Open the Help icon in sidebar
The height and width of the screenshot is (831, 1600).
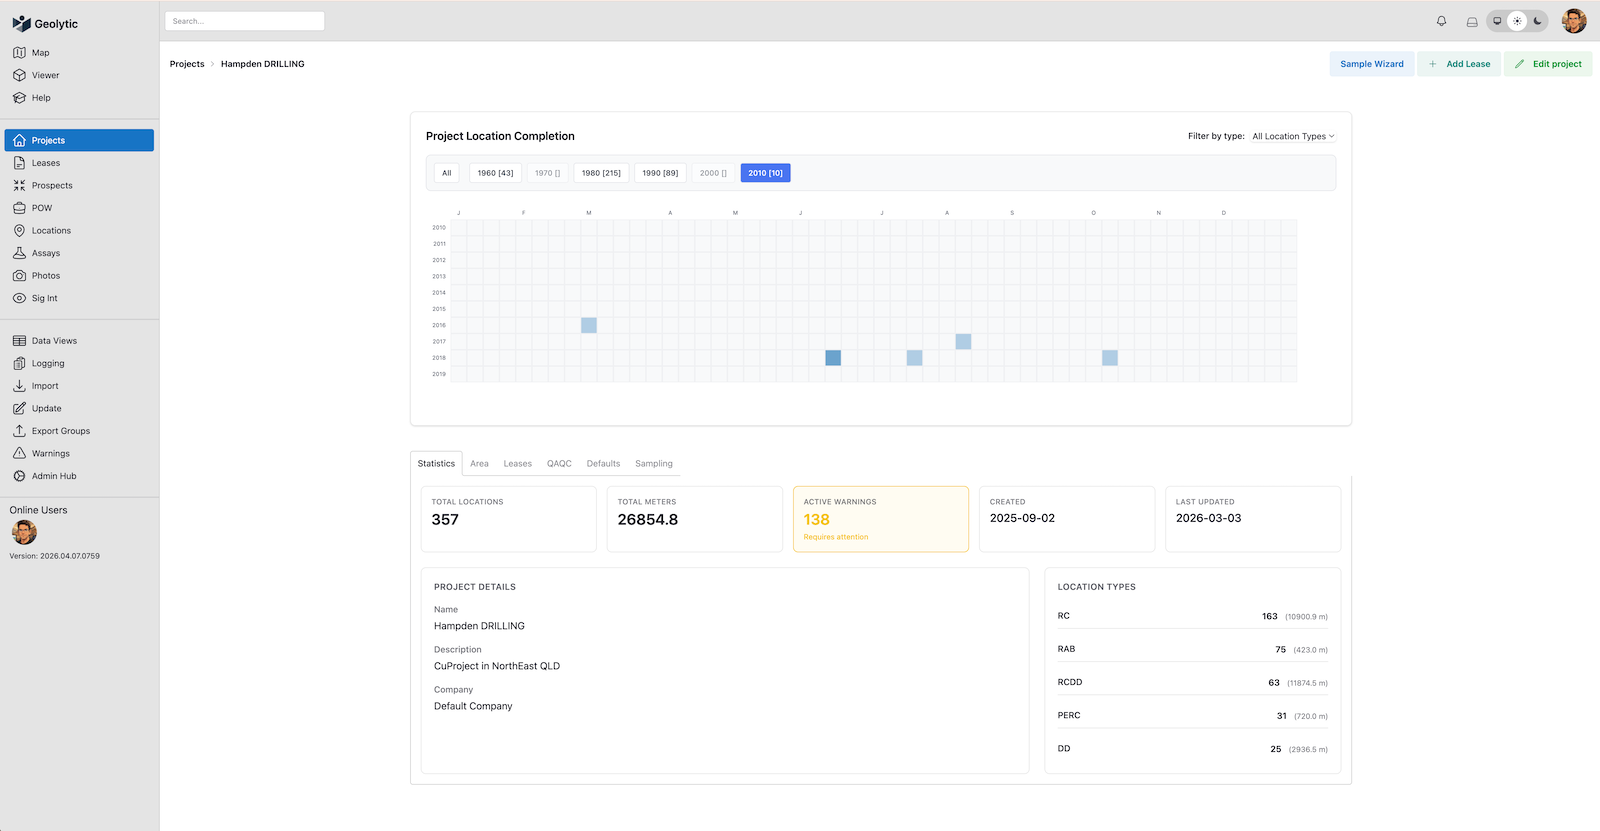tap(19, 98)
